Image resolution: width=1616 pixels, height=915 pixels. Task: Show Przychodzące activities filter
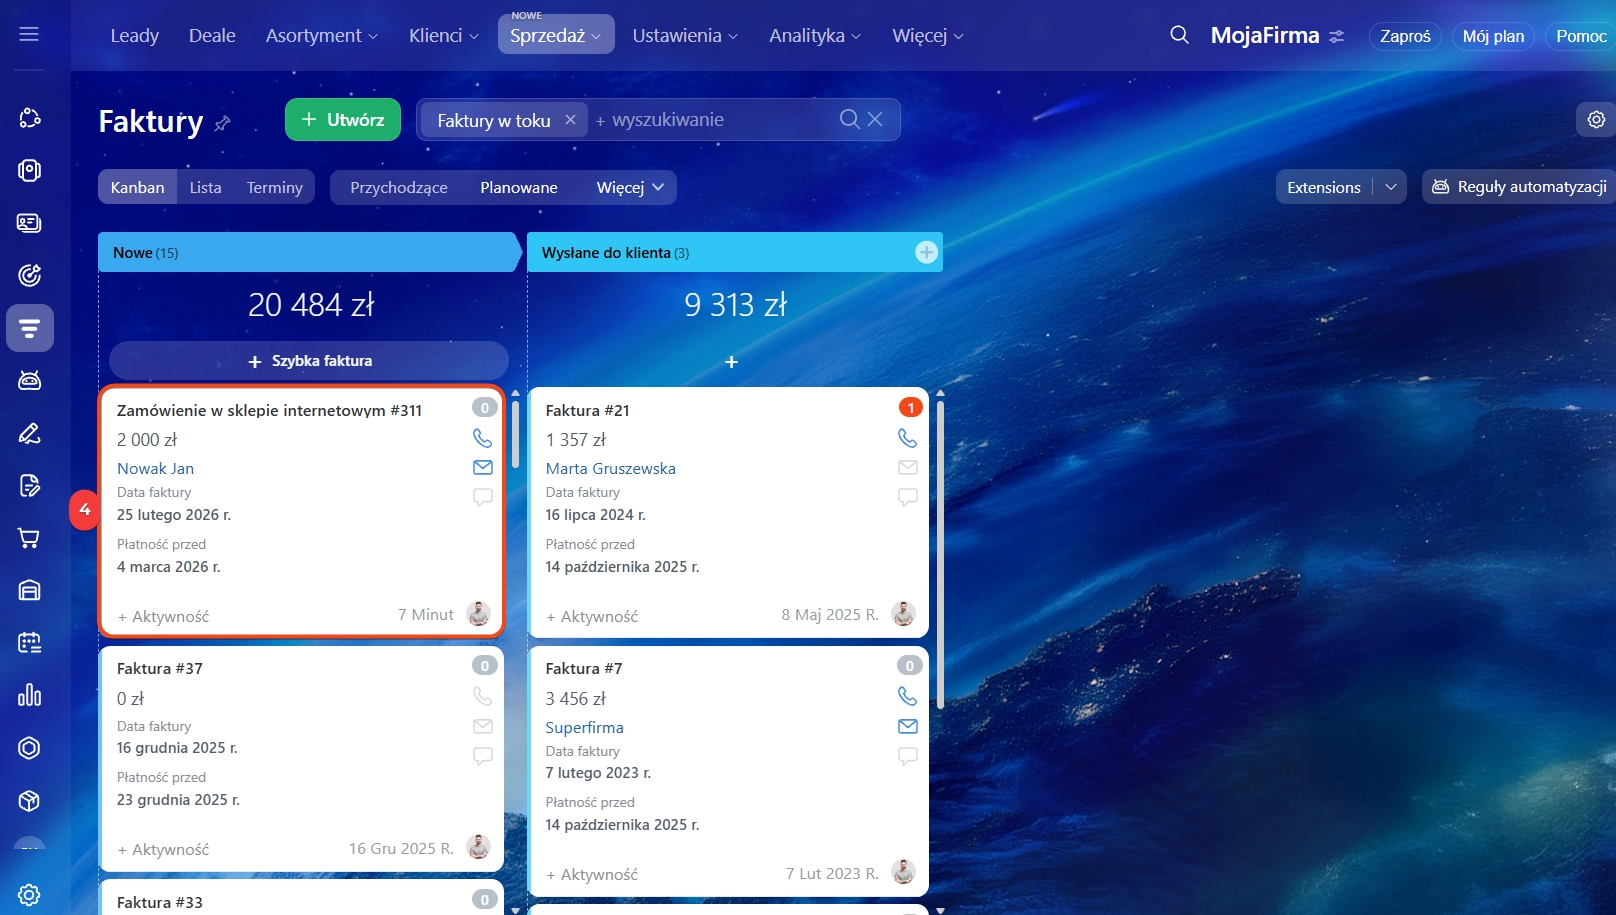[399, 187]
